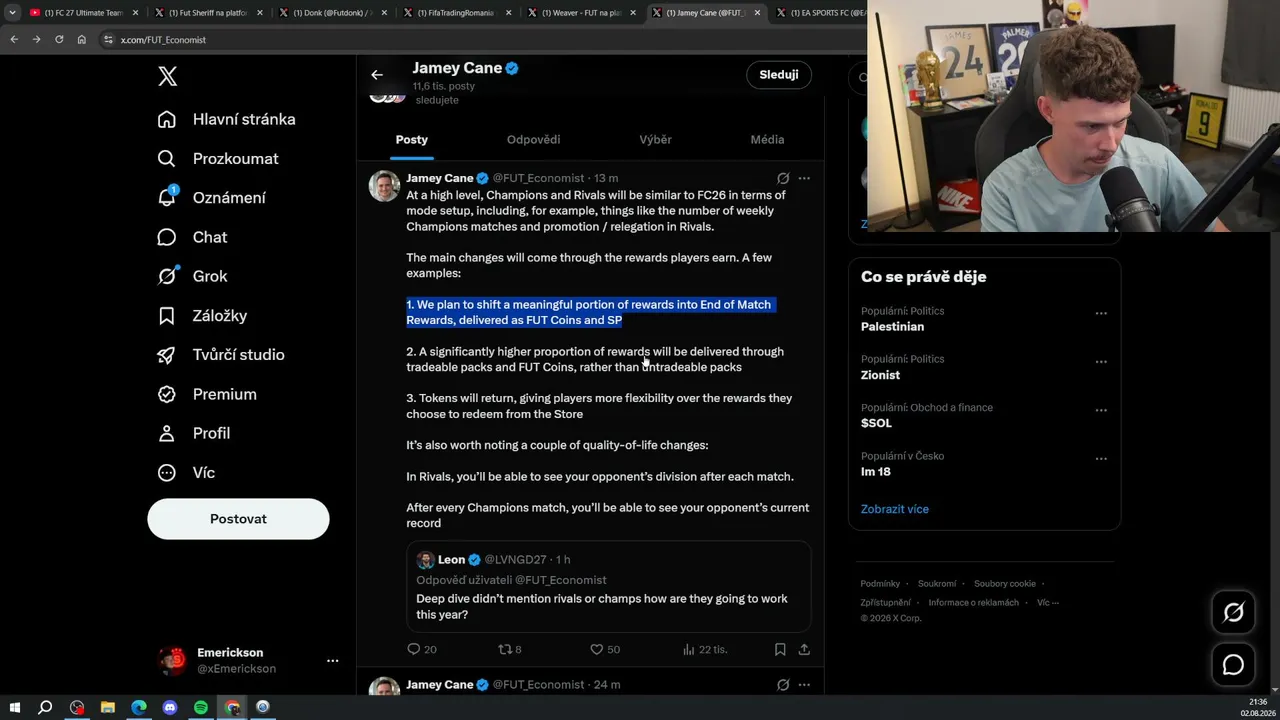
Task: Open Discord from the taskbar
Action: pos(170,707)
